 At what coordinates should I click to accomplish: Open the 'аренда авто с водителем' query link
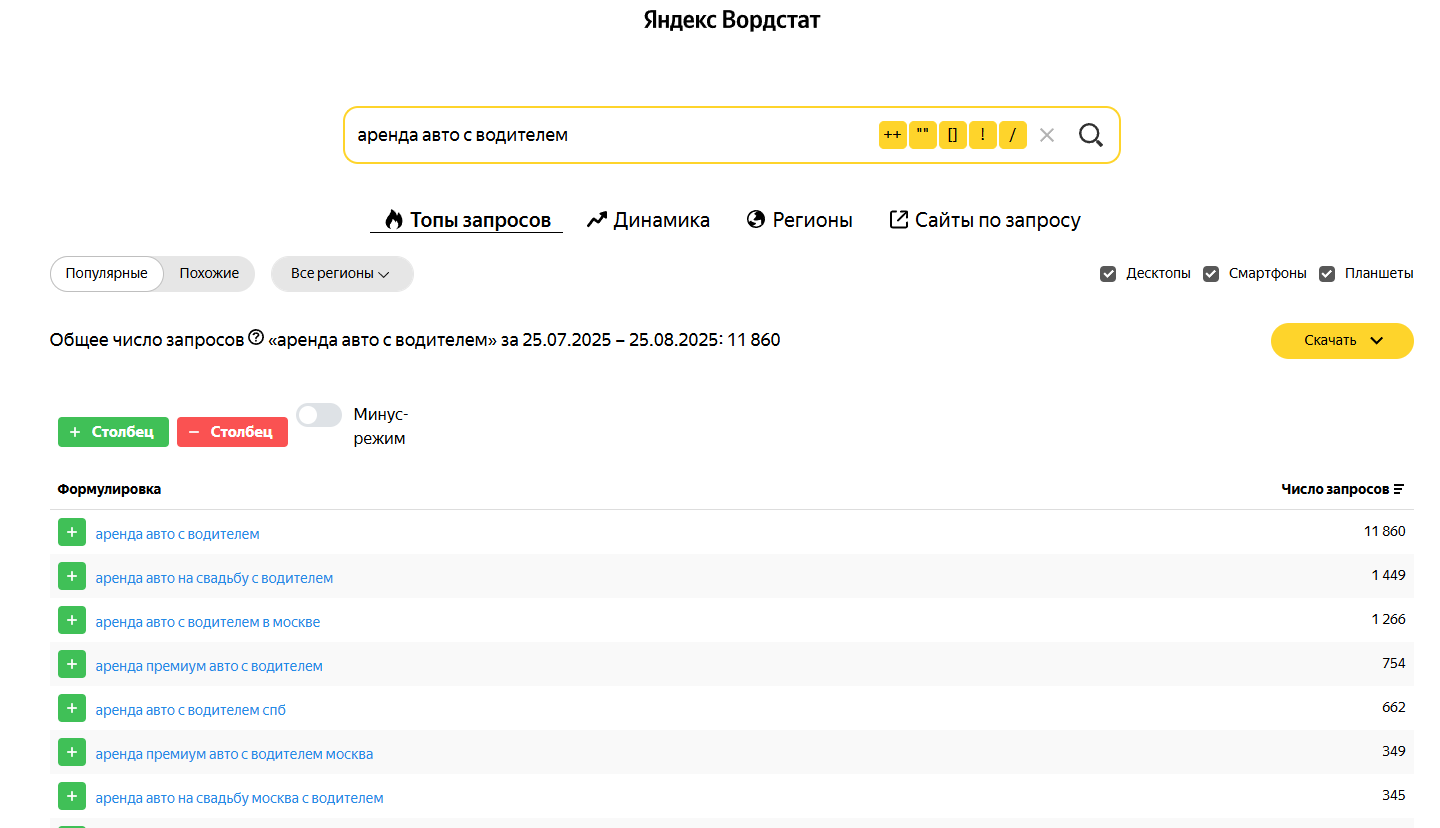(177, 534)
